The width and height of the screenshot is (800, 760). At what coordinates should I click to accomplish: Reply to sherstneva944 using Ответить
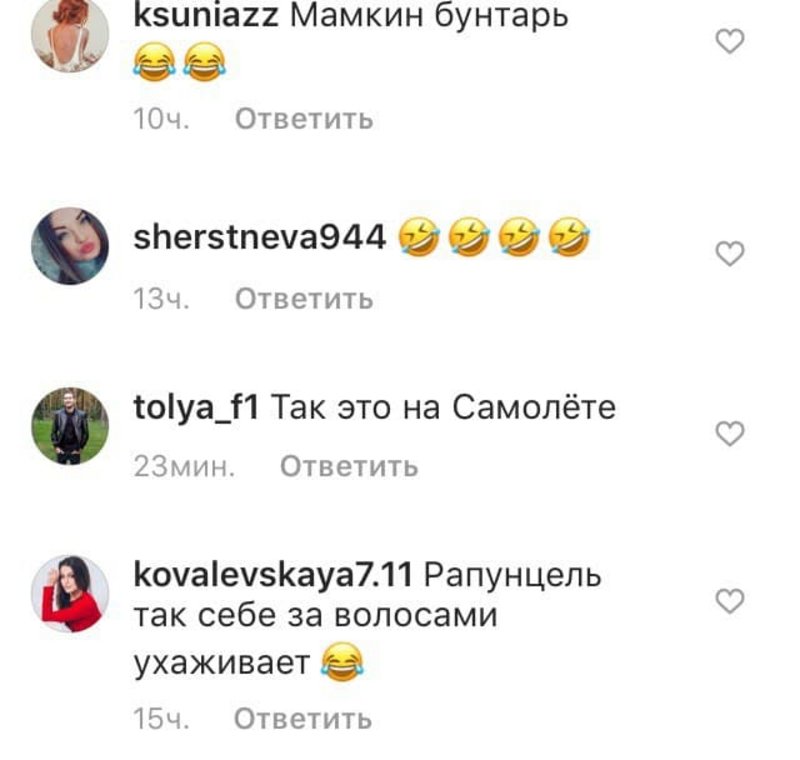click(304, 299)
